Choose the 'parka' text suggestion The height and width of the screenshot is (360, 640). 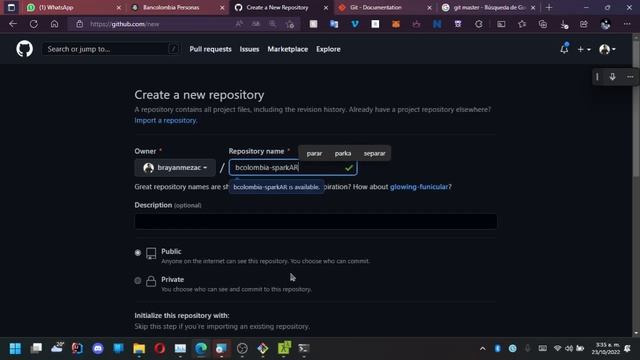[343, 153]
